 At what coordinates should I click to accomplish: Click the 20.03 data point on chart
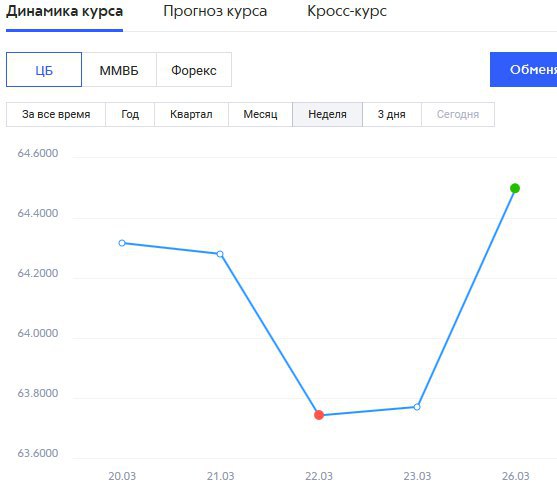coord(122,243)
